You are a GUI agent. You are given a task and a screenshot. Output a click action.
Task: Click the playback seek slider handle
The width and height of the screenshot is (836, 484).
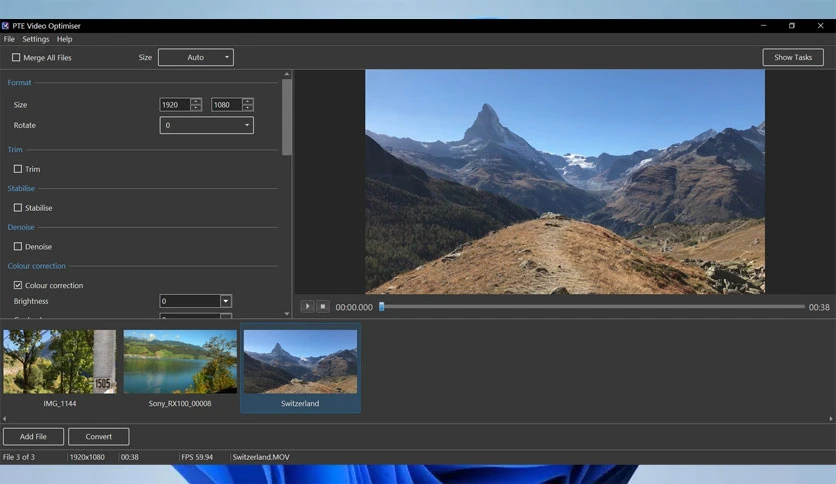tap(382, 306)
